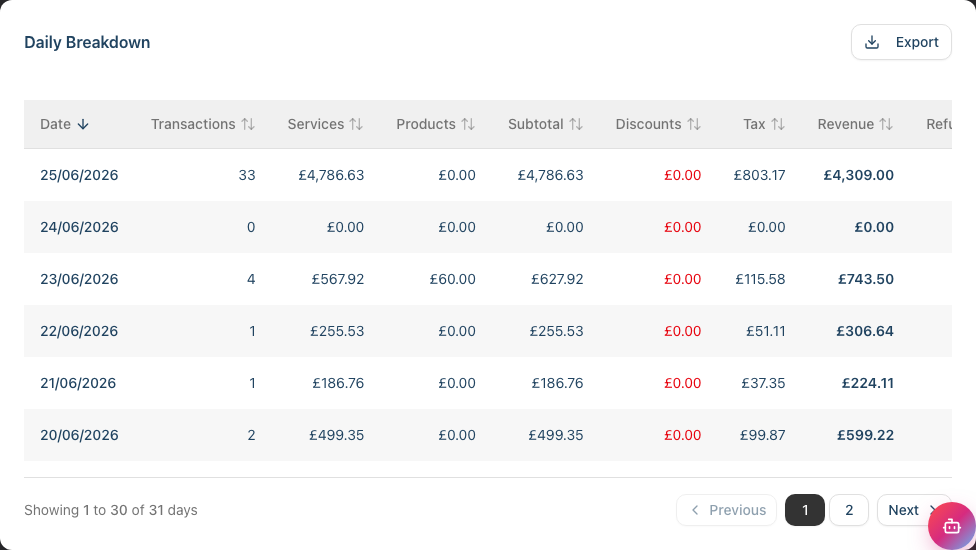Click the download icon in Export
The height and width of the screenshot is (550, 976).
(x=872, y=42)
